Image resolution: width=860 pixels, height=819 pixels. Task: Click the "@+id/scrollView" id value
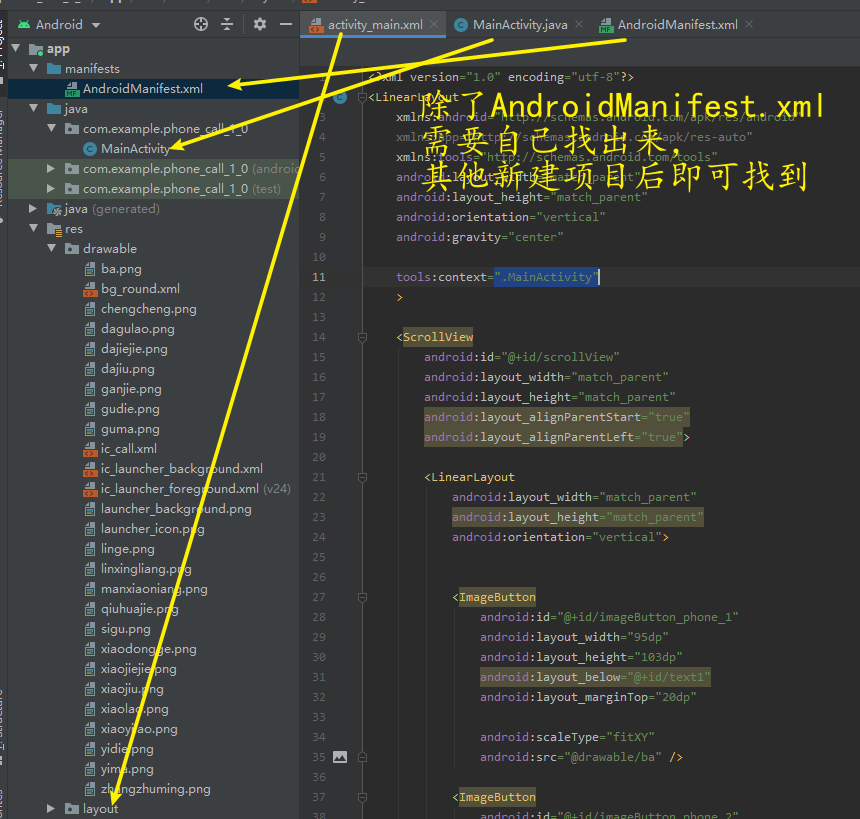click(561, 357)
